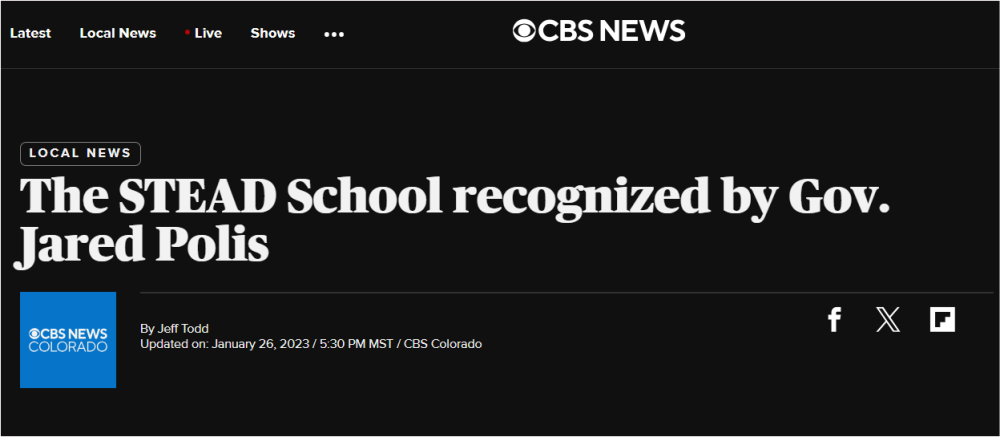Click the eye icon inside the blue Colorado tile
This screenshot has width=1000, height=437.
click(35, 332)
